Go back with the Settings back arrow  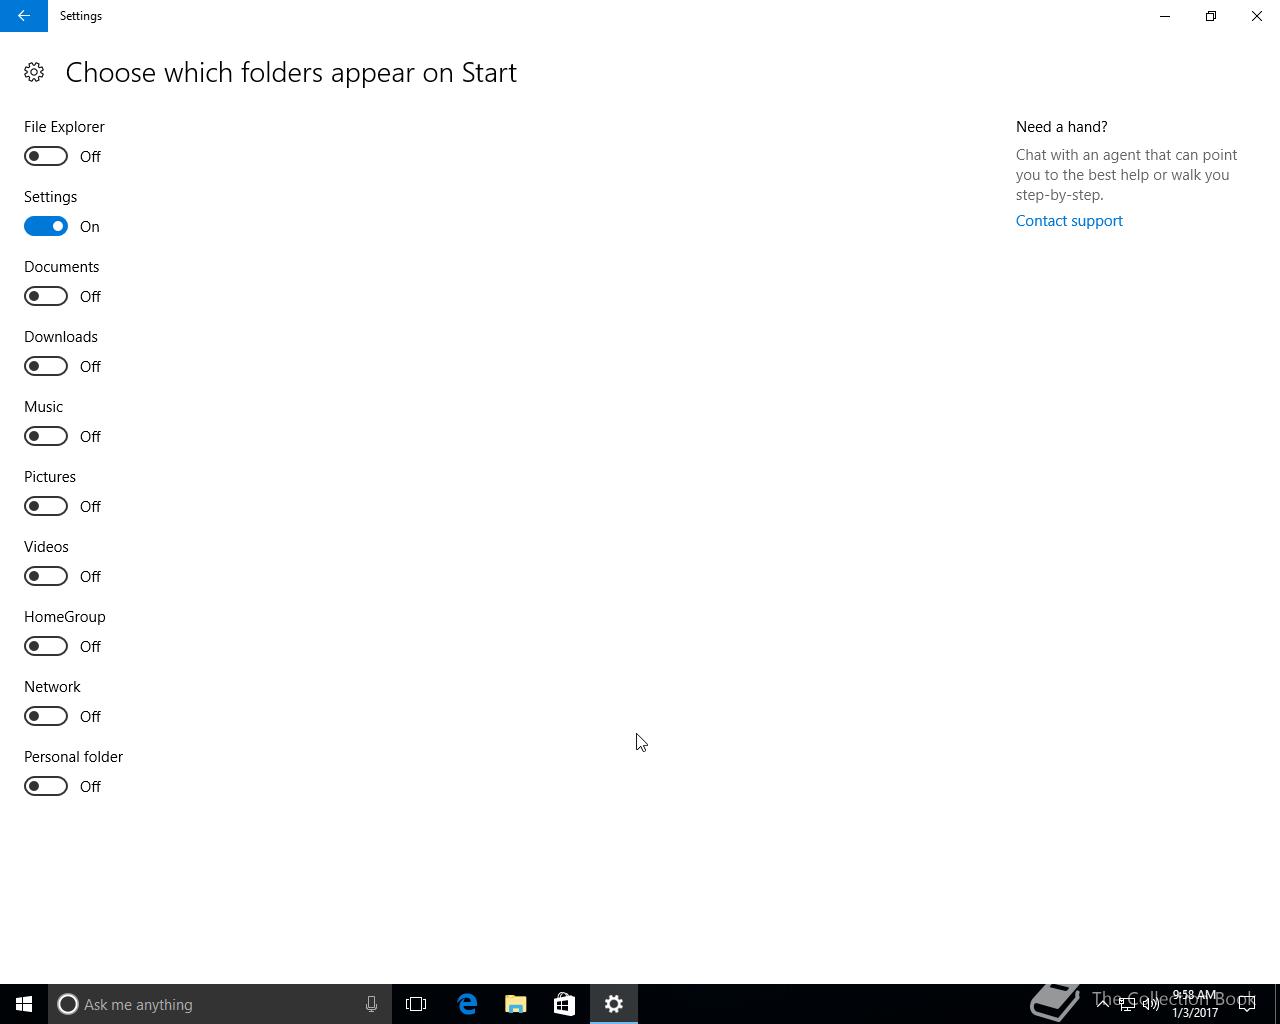(24, 16)
